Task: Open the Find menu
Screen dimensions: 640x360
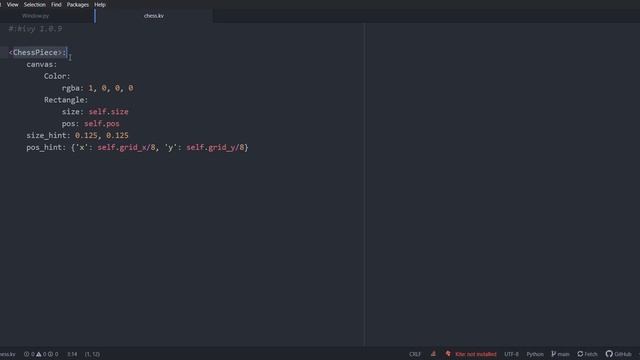Action: click(56, 4)
